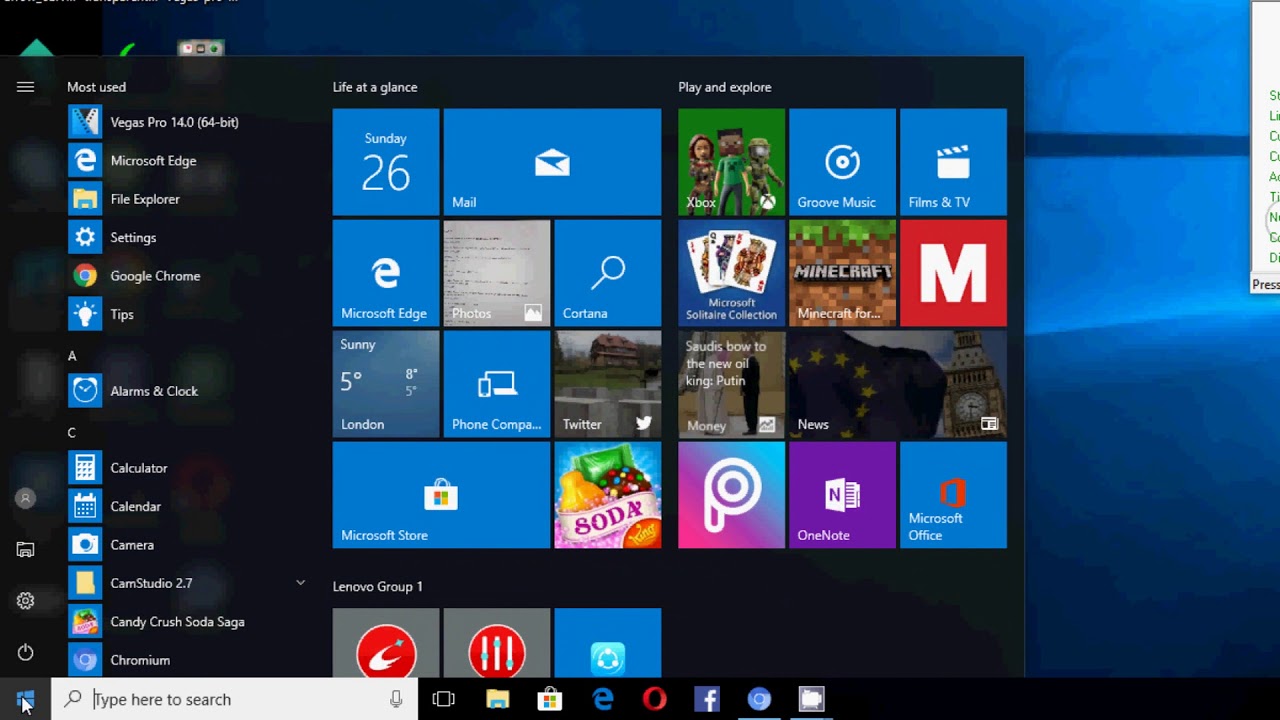Open Settings gear in the Start sidebar
This screenshot has height=720, width=1280.
[25, 601]
